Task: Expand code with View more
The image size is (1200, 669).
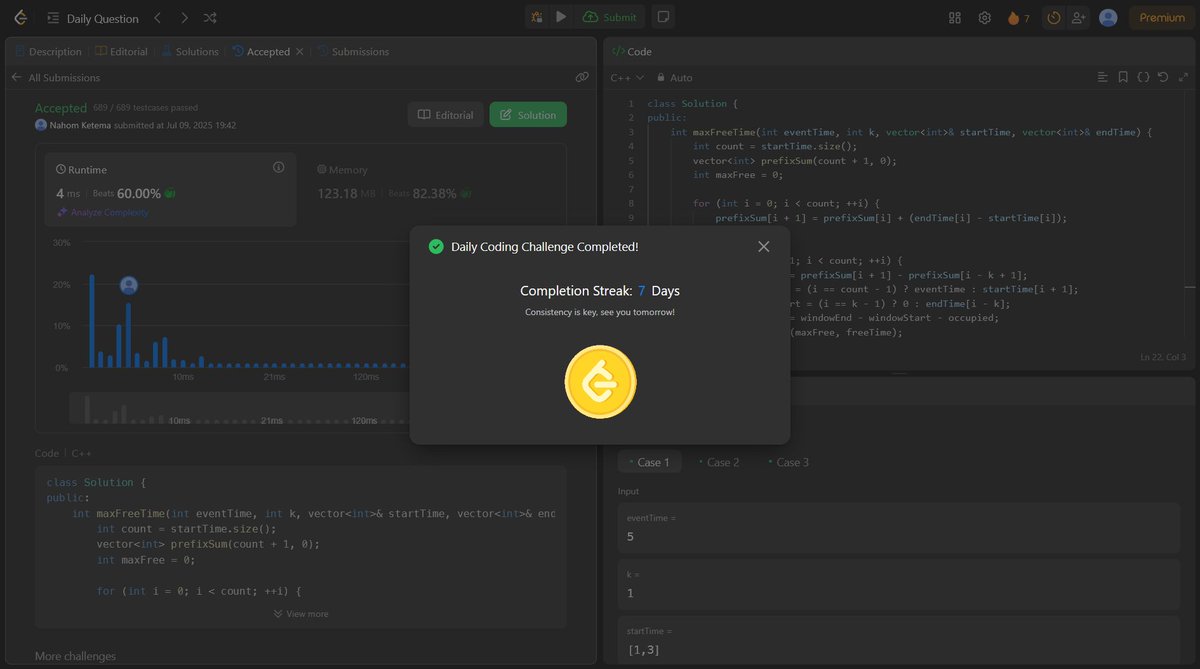Action: click(x=301, y=614)
